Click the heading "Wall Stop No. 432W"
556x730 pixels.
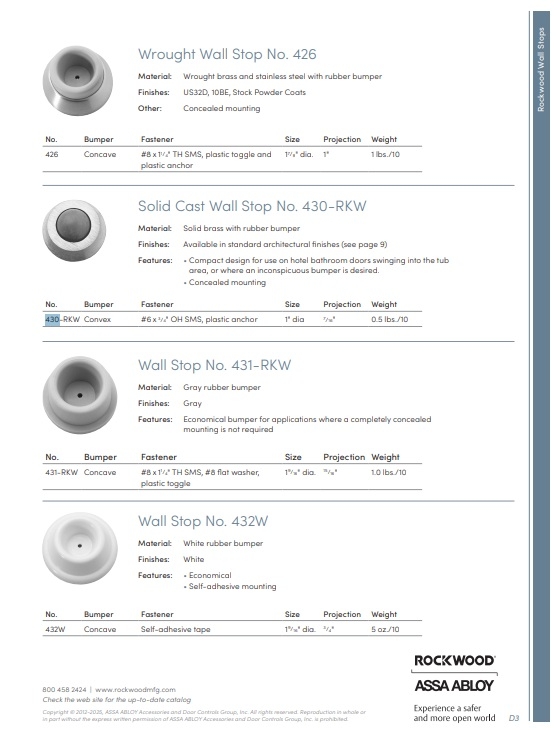point(203,521)
